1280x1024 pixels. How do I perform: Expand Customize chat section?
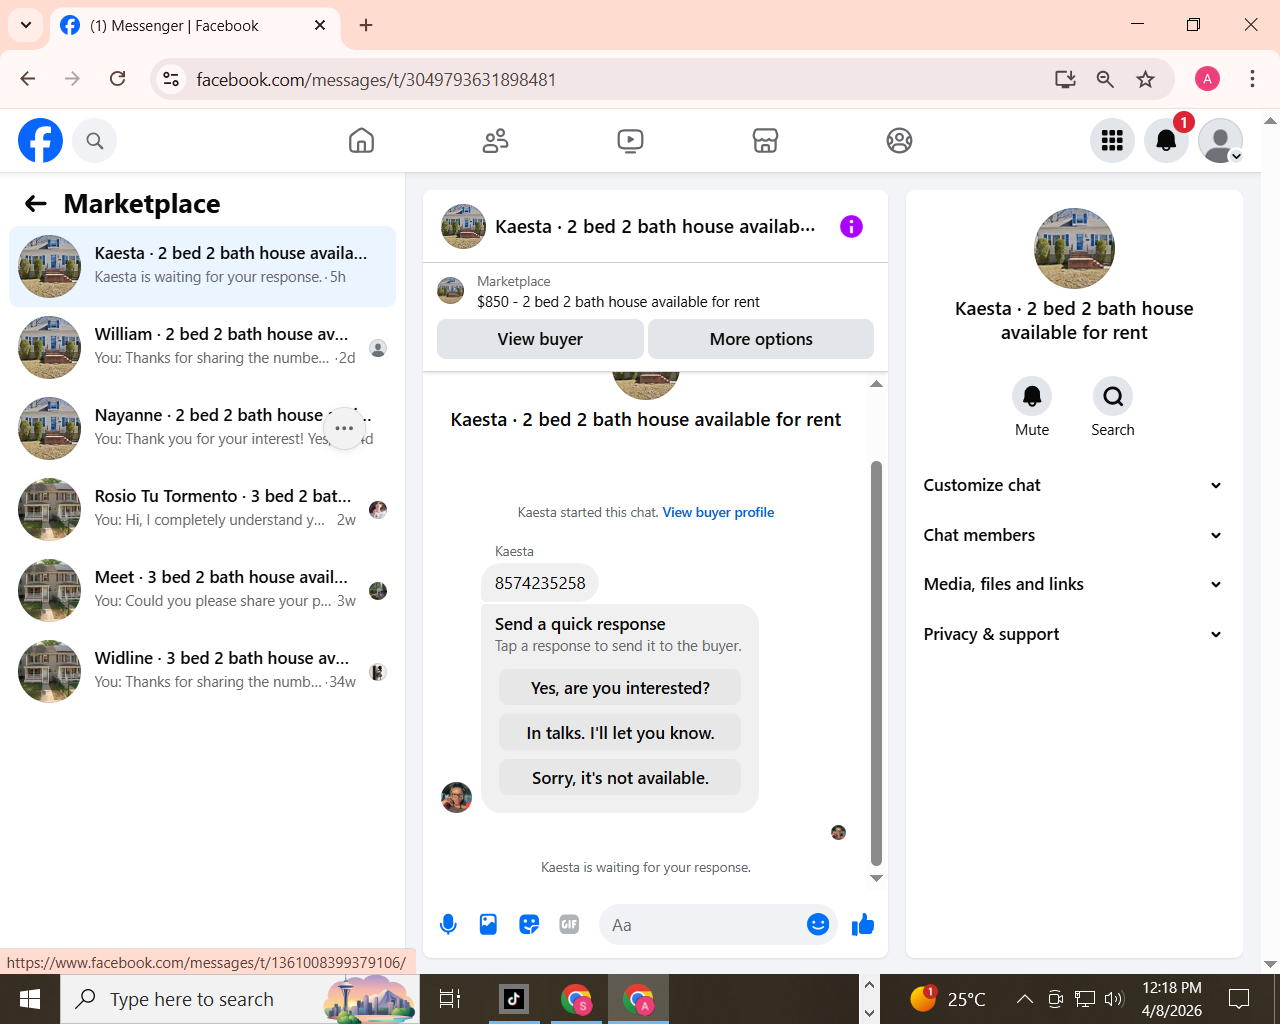pos(1072,485)
